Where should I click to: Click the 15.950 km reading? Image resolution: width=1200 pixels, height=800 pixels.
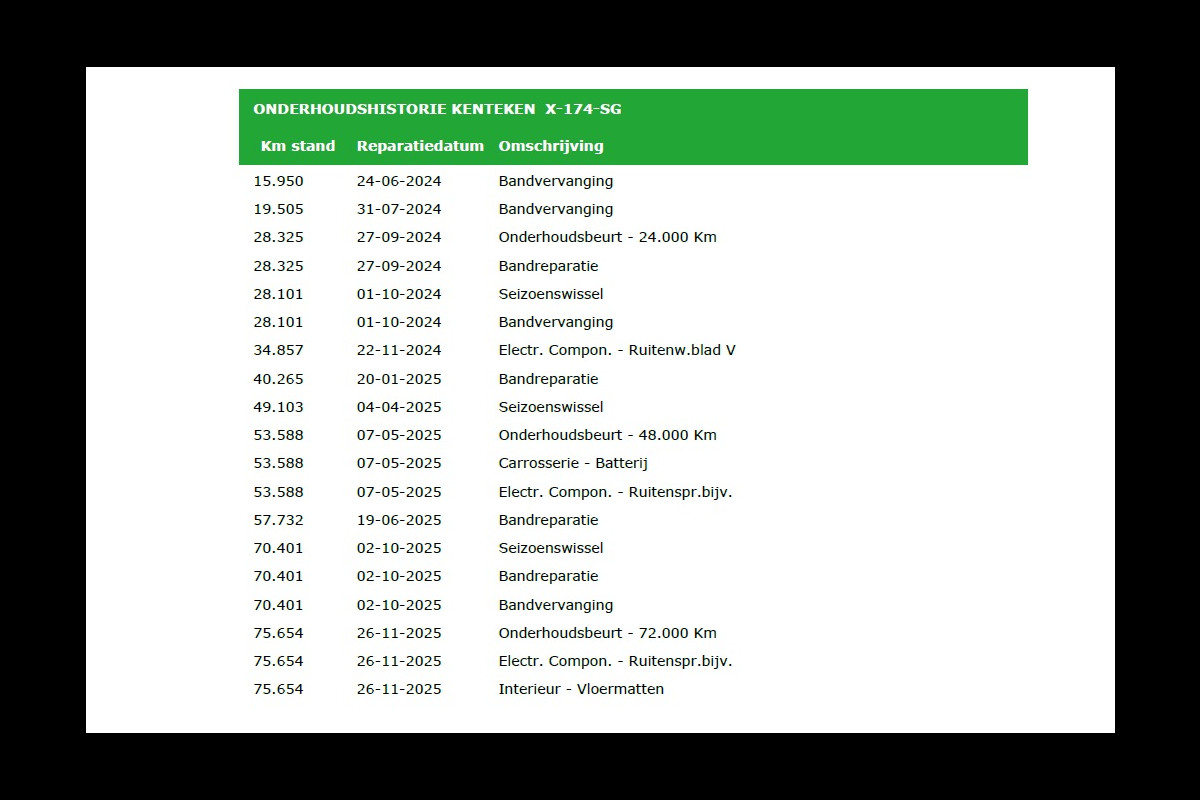[279, 182]
